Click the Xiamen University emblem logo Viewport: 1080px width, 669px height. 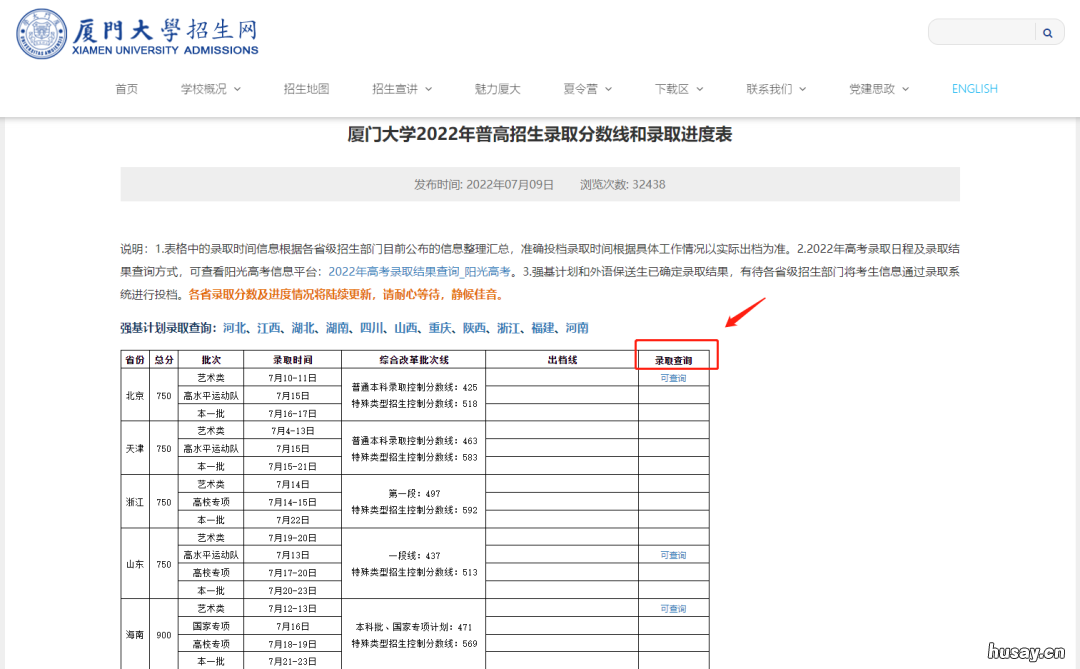point(41,33)
